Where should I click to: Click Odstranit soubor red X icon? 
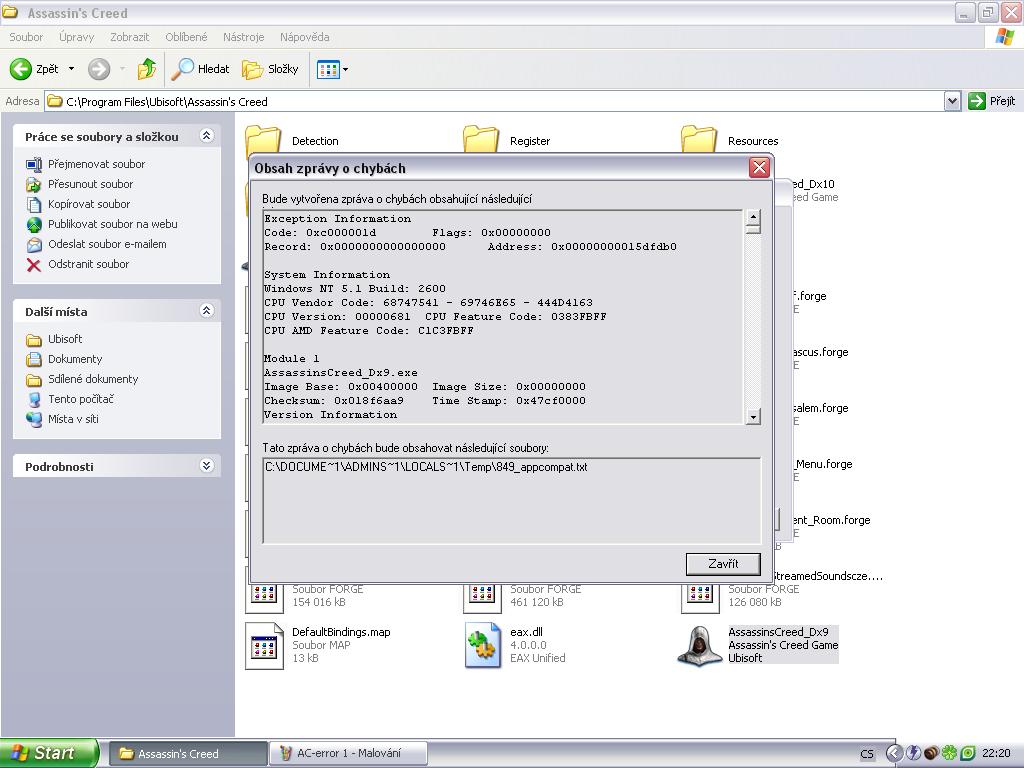(34, 265)
